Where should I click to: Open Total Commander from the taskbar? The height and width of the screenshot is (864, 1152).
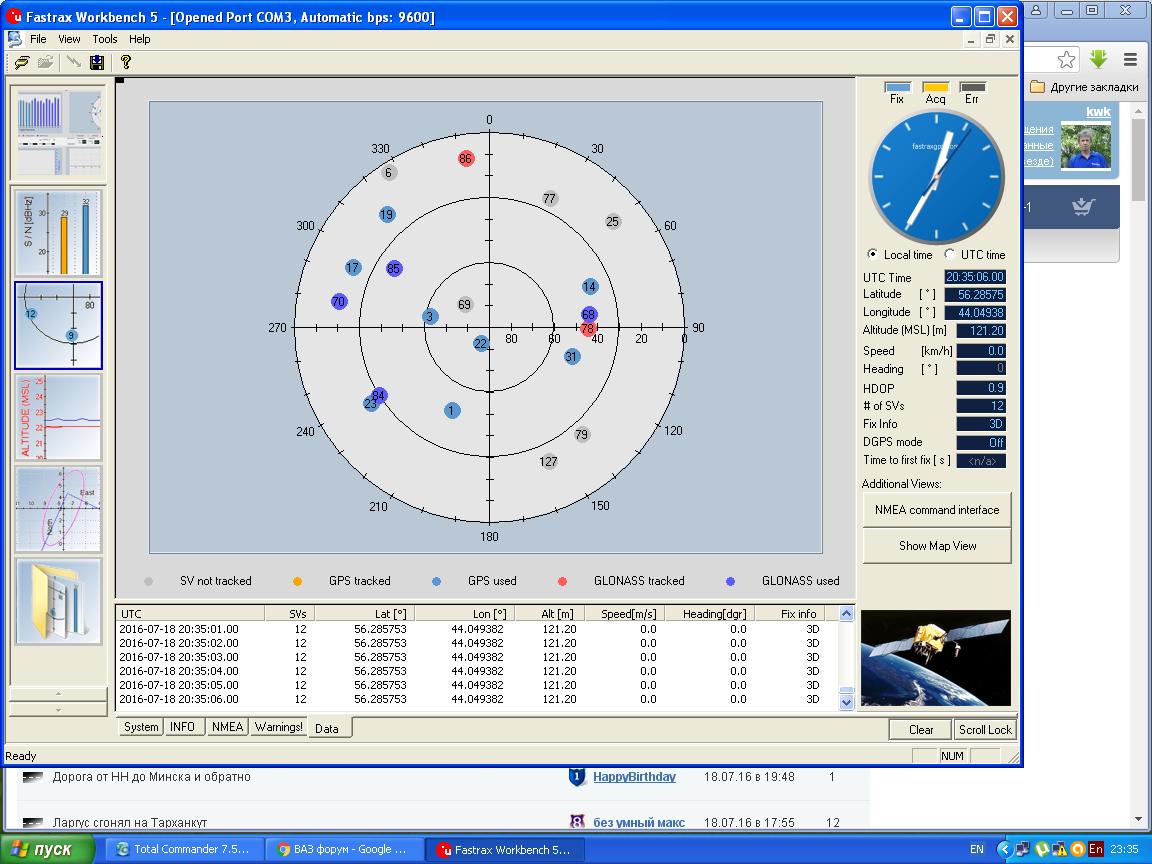coord(181,849)
